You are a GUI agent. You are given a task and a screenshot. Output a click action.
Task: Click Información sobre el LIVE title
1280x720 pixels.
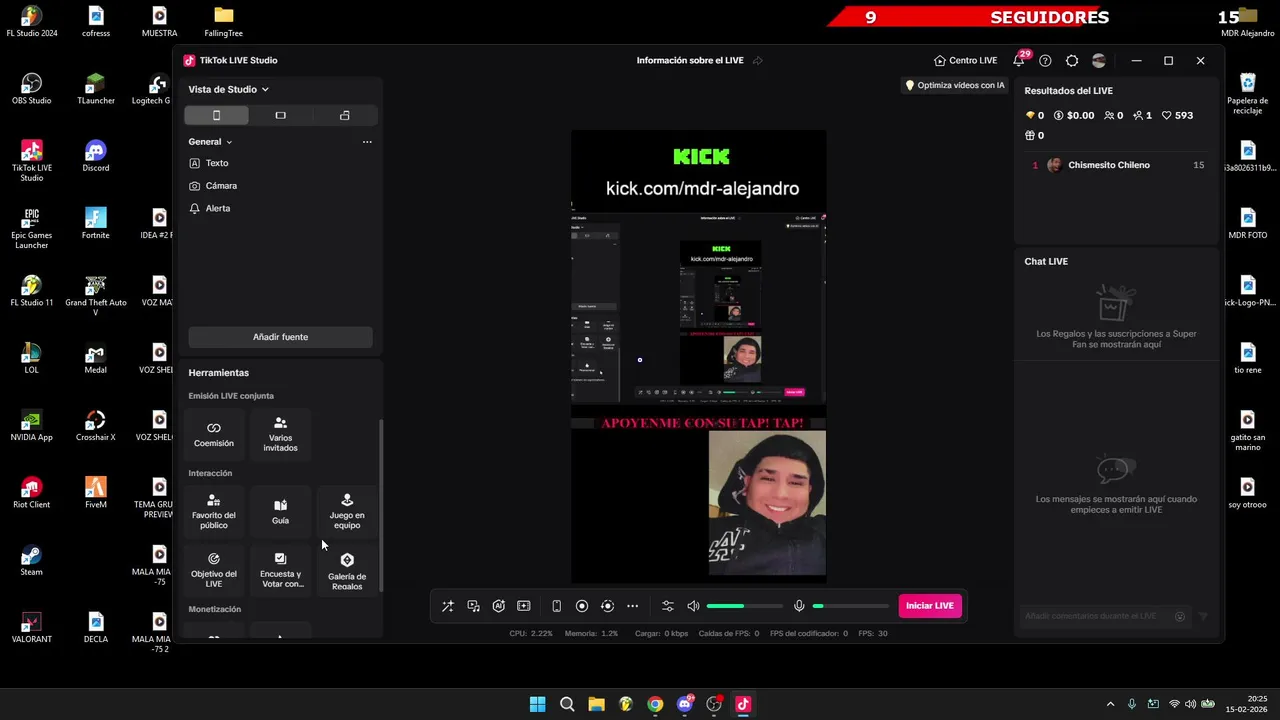point(690,60)
